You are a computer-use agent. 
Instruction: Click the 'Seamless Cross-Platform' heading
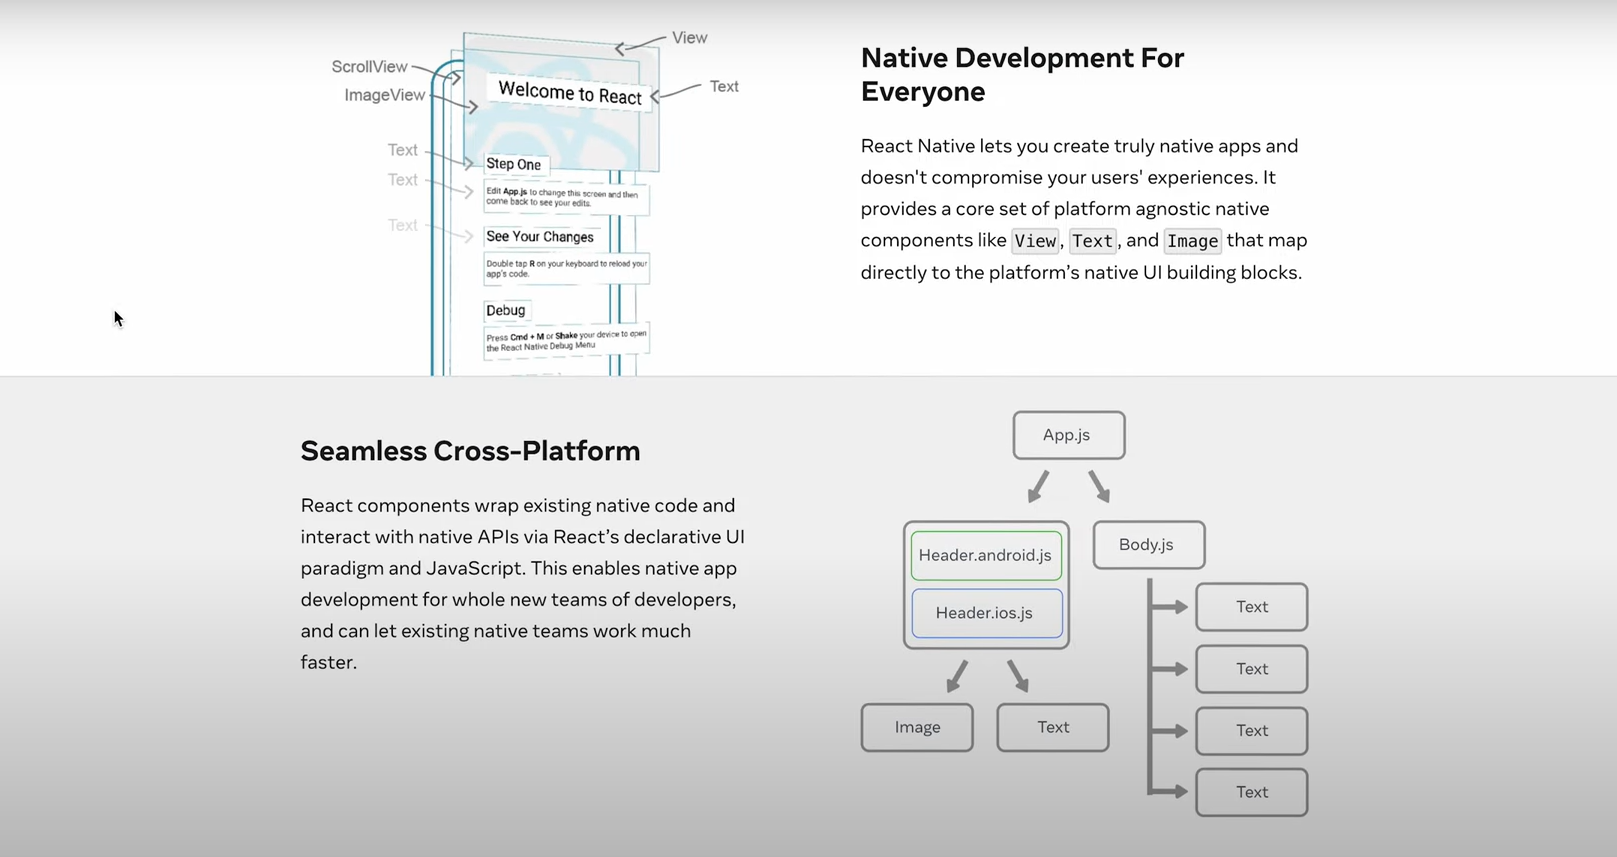(470, 451)
